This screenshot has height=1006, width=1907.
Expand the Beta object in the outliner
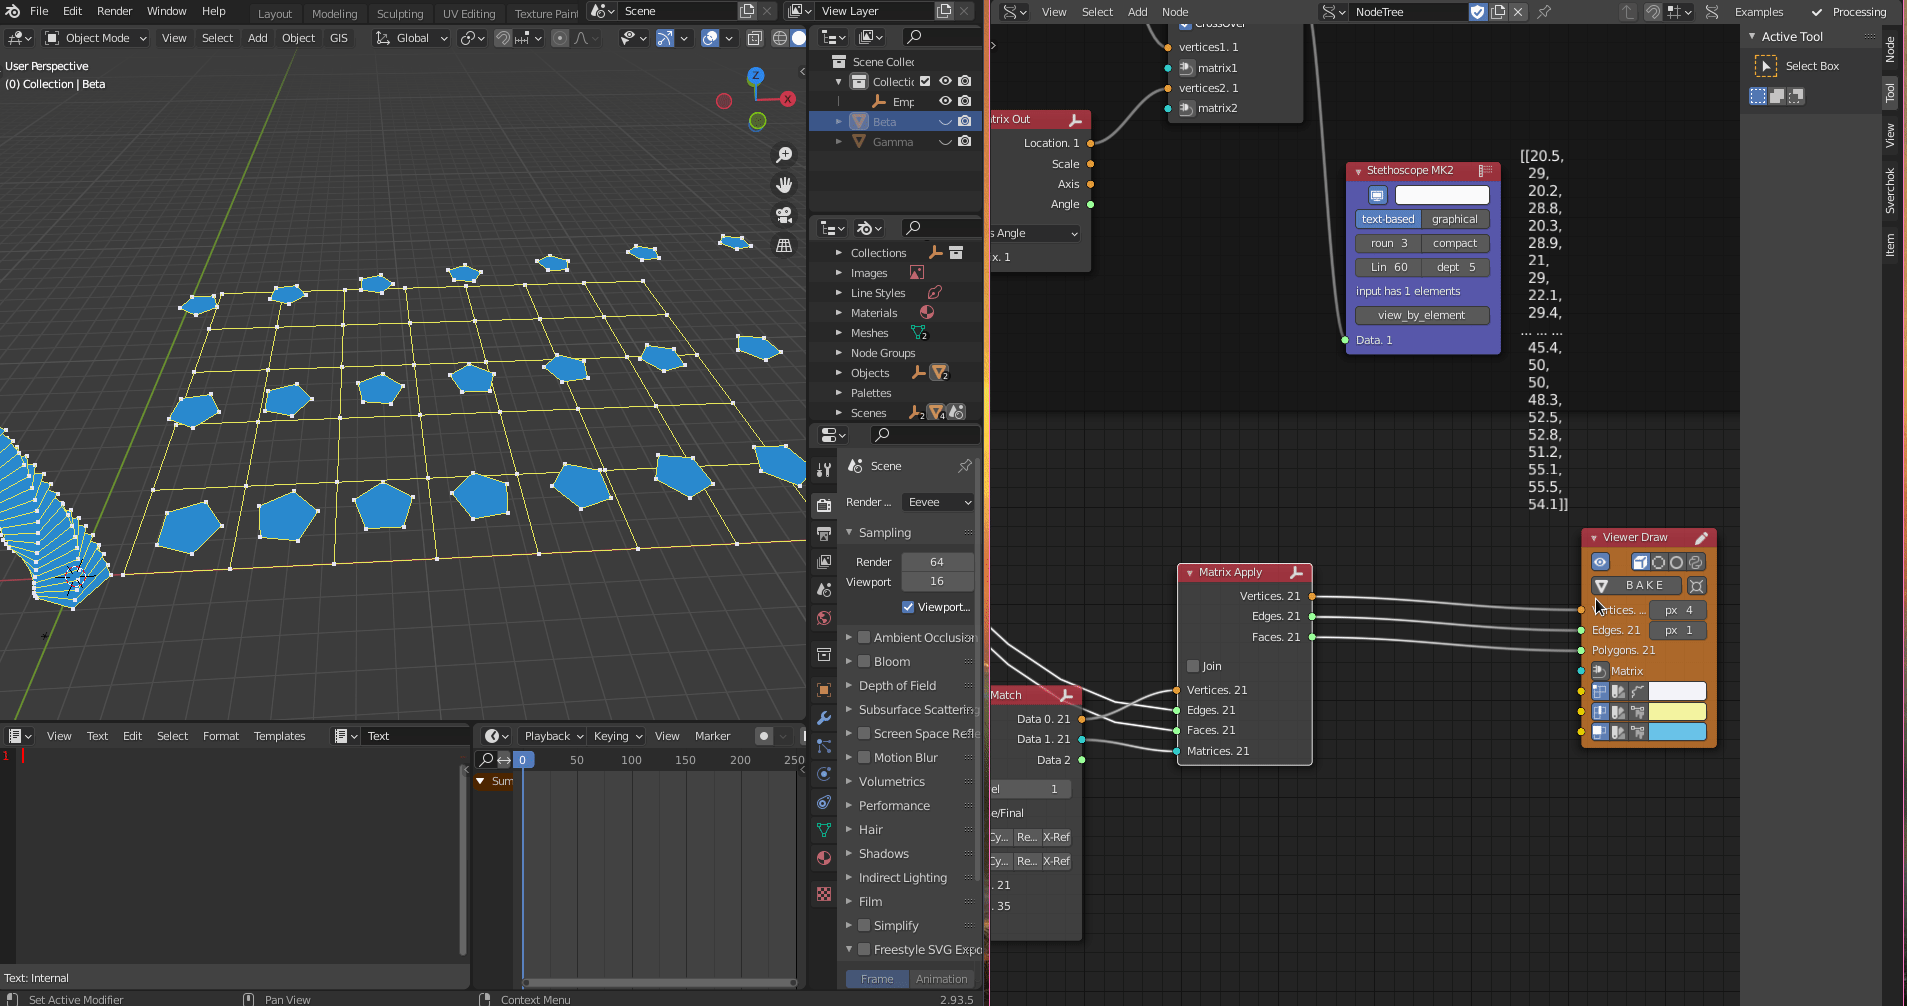point(839,121)
